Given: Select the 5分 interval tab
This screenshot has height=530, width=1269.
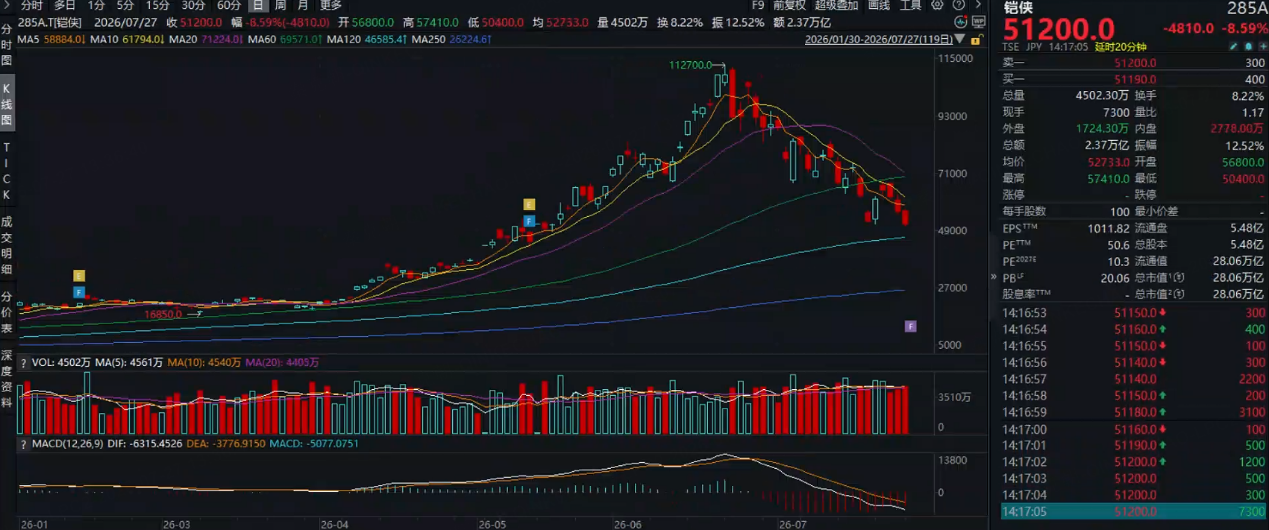Looking at the screenshot, I should click(x=125, y=5).
